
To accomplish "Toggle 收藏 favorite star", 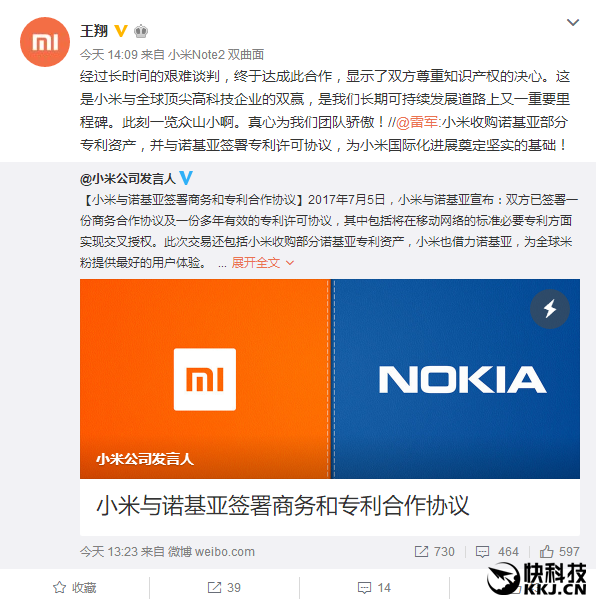I will pos(74,588).
